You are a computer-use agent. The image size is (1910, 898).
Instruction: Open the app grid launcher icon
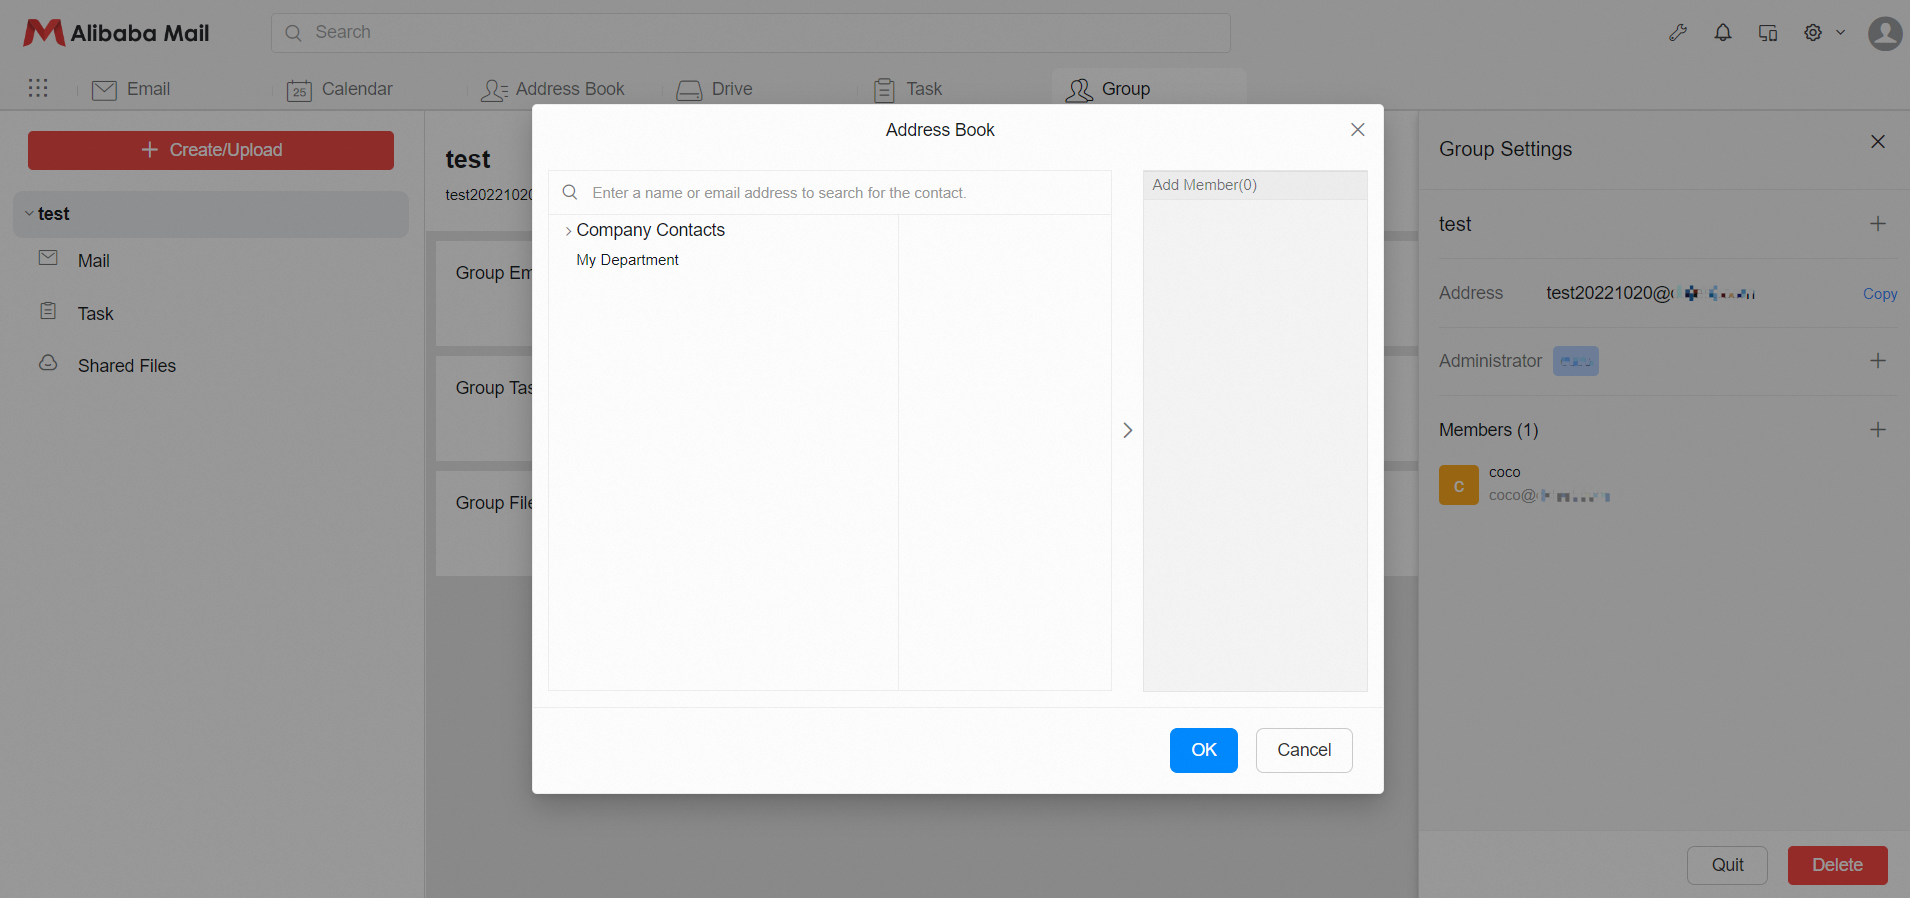[38, 88]
